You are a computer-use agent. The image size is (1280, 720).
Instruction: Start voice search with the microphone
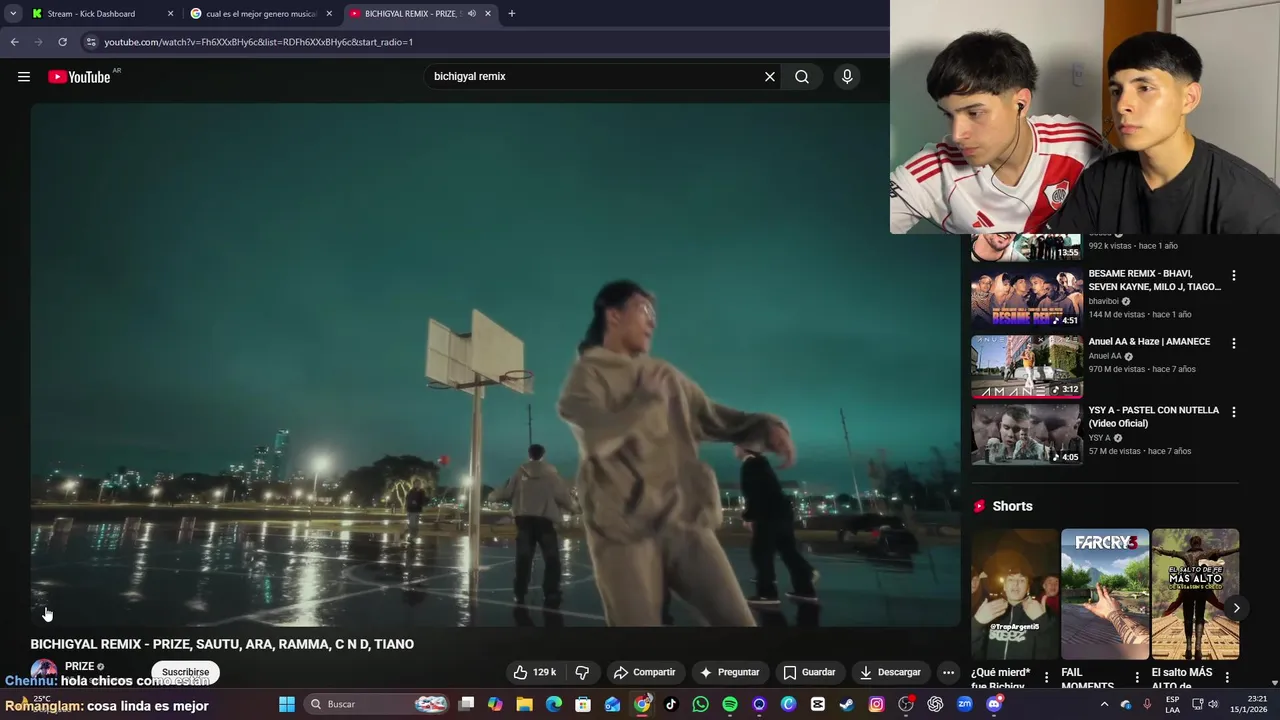[x=847, y=77]
